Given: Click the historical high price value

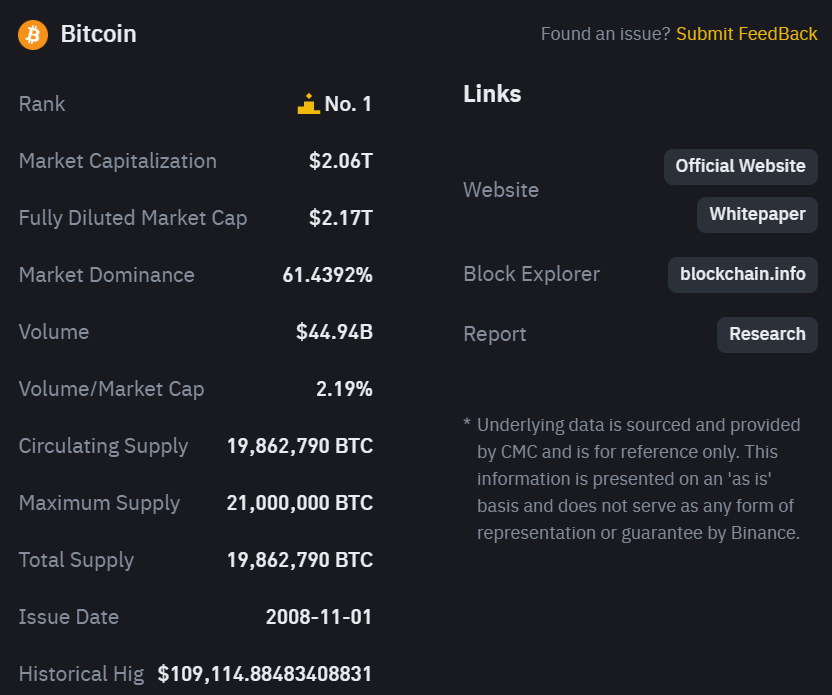Looking at the screenshot, I should click(264, 674).
